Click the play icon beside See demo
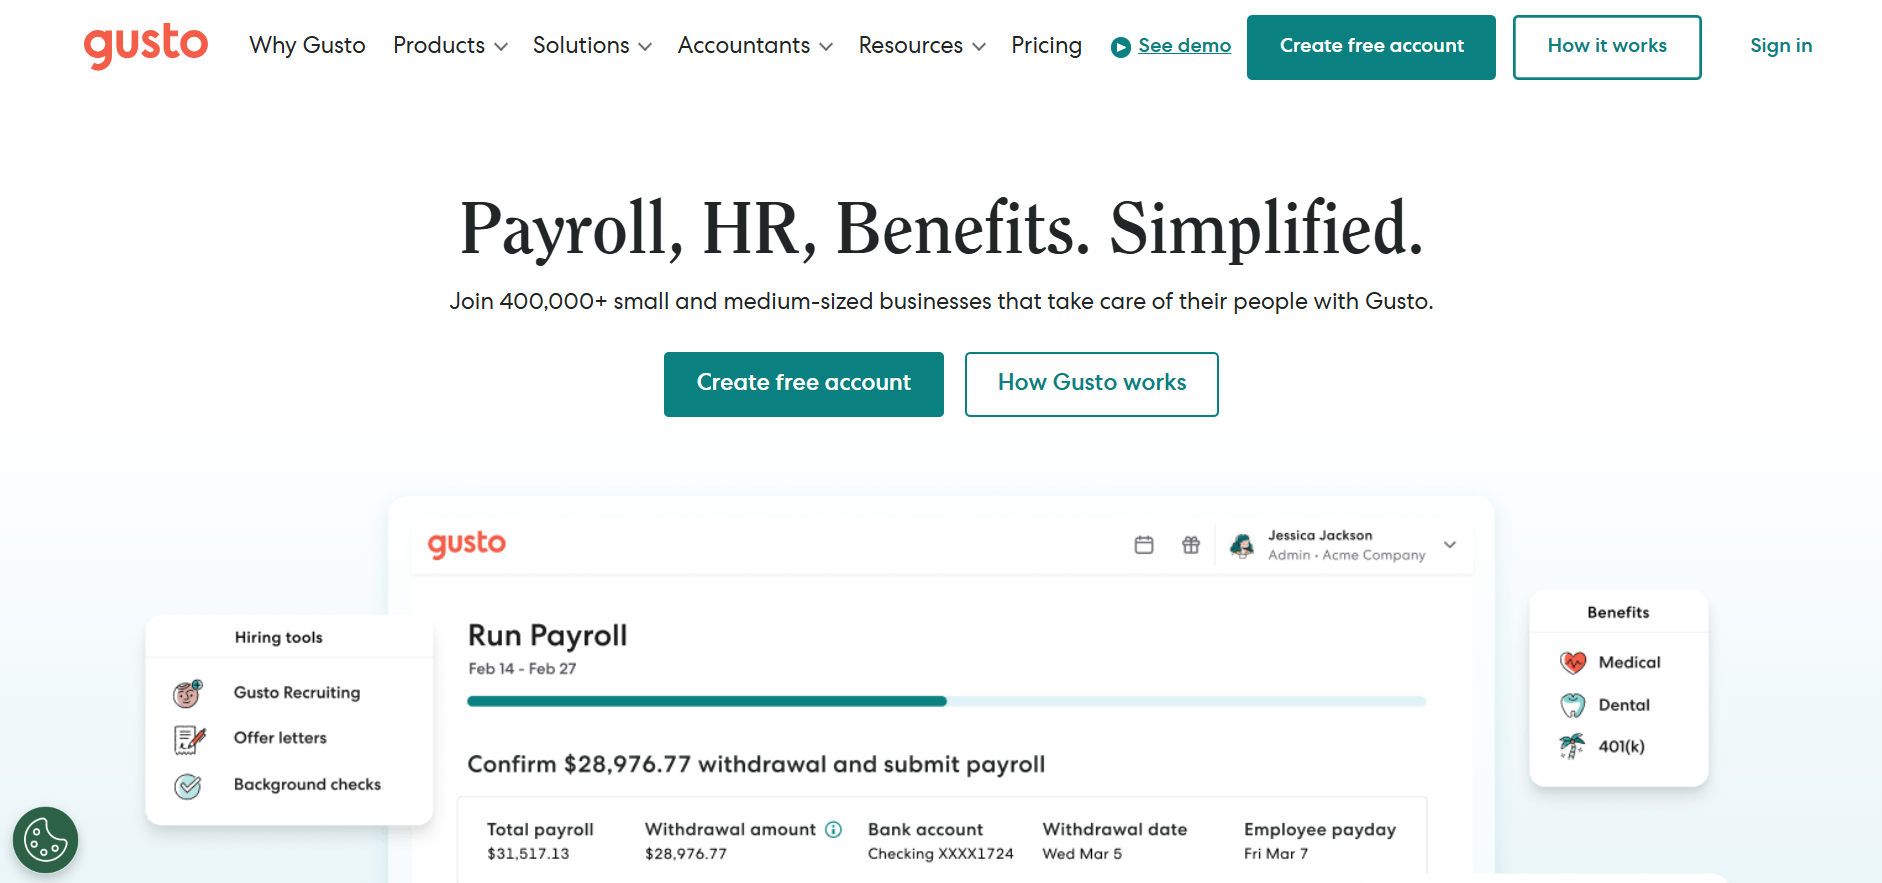The height and width of the screenshot is (883, 1882). click(x=1121, y=47)
